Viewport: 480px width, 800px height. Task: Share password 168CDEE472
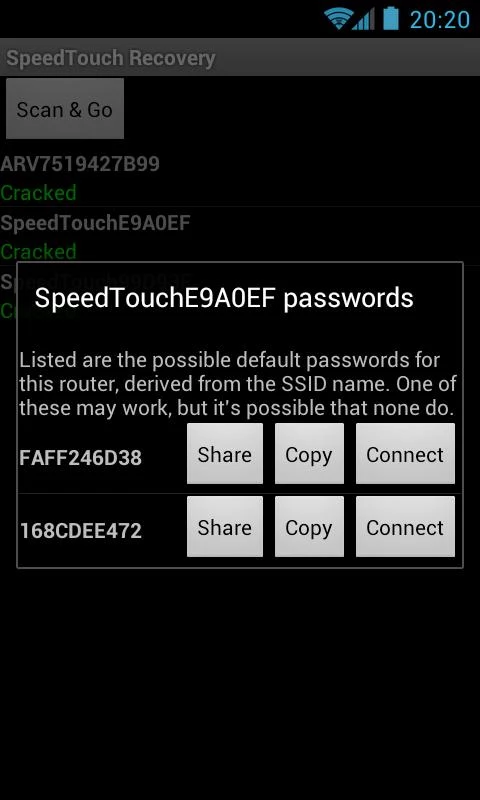click(224, 527)
